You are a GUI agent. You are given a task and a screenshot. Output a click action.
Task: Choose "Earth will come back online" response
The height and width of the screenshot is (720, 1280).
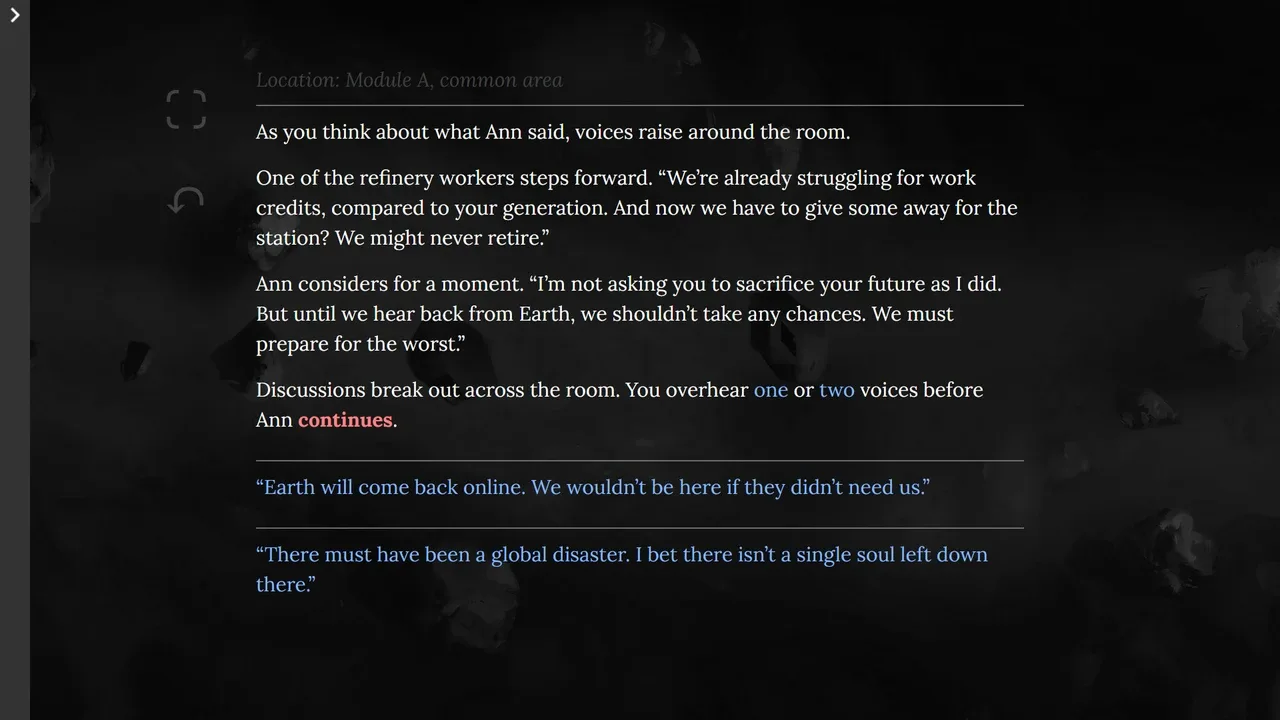coord(592,488)
